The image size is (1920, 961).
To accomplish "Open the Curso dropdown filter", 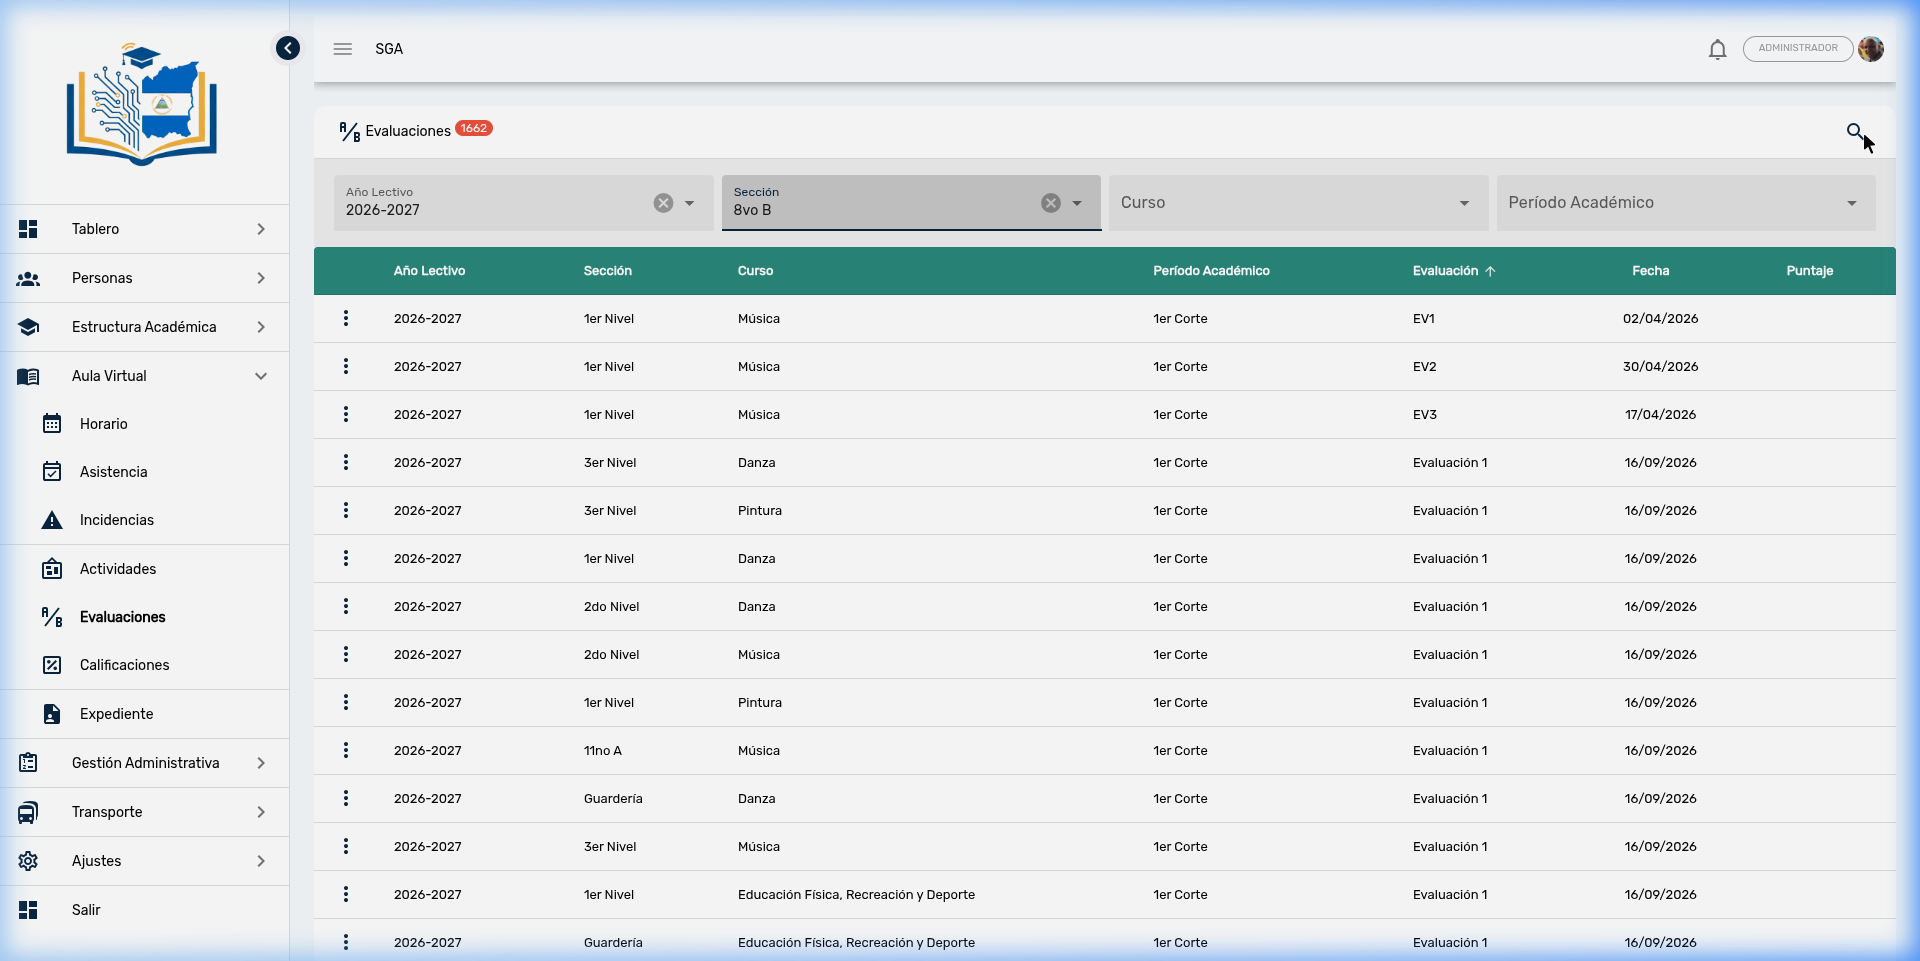I will 1297,203.
